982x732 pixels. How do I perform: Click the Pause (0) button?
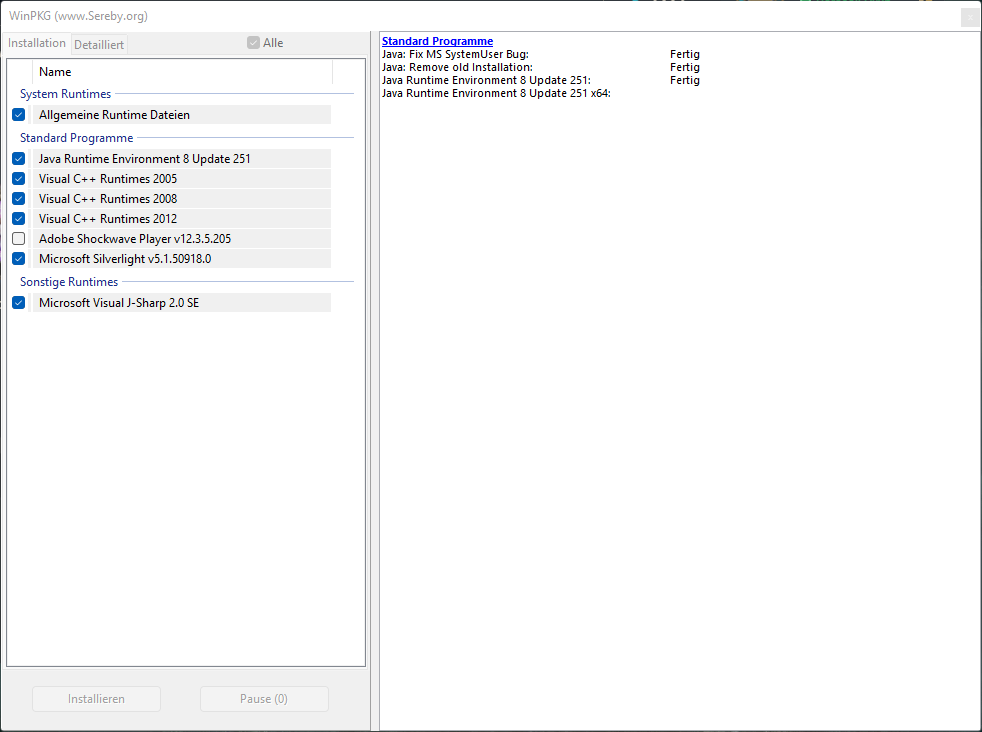264,699
